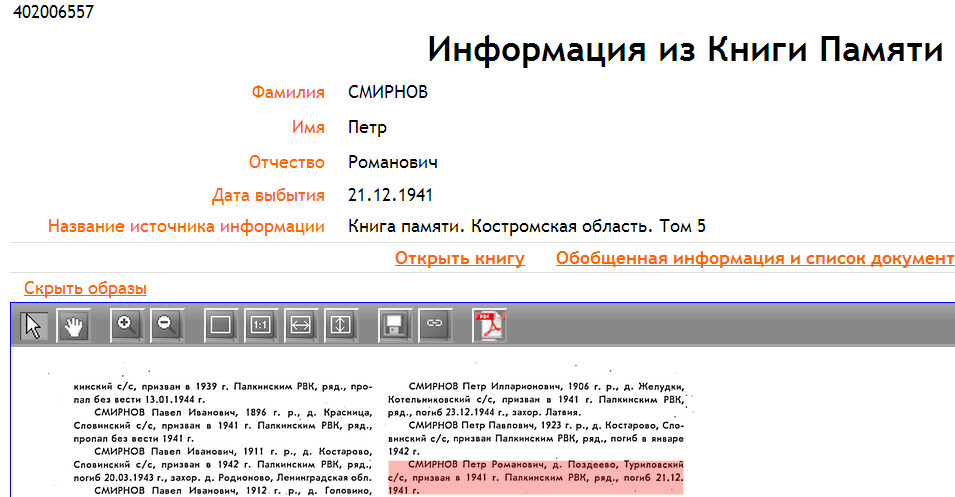
Task: Copy link with the chain icon
Action: click(x=434, y=325)
